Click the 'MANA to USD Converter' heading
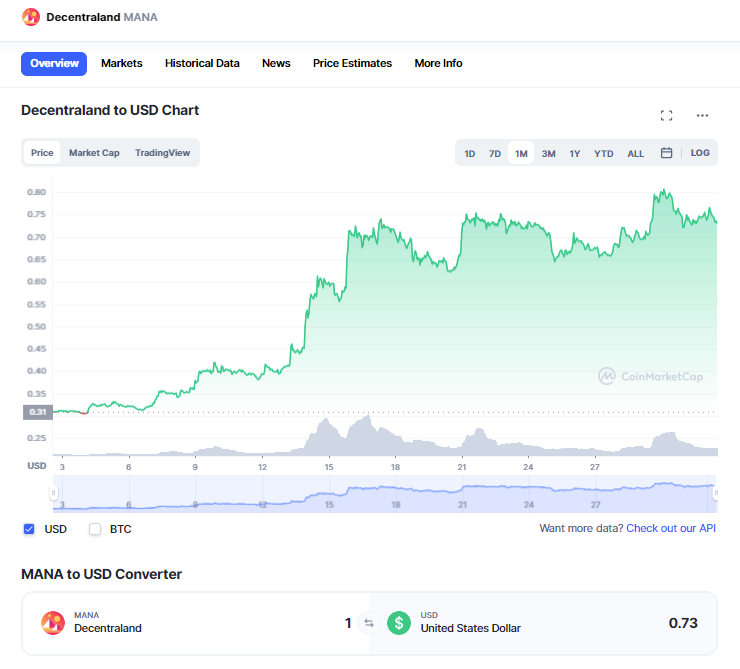The width and height of the screenshot is (740, 669). coord(101,574)
